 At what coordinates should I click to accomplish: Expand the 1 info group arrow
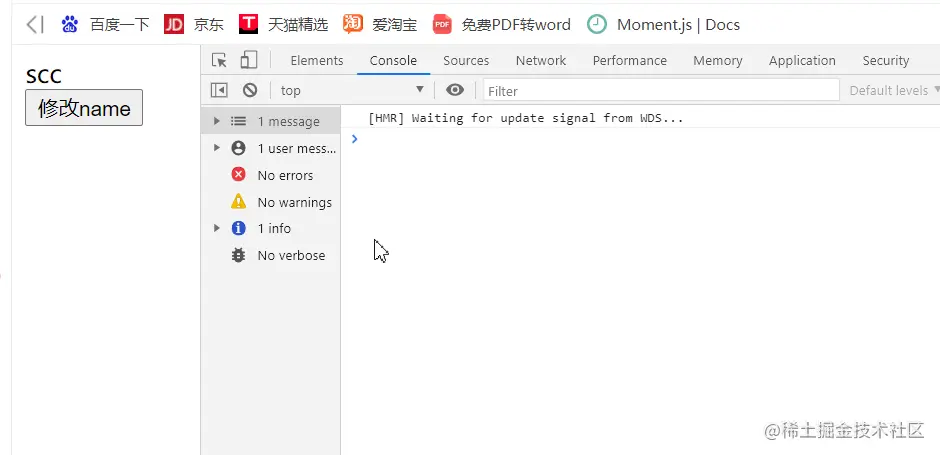pos(217,228)
